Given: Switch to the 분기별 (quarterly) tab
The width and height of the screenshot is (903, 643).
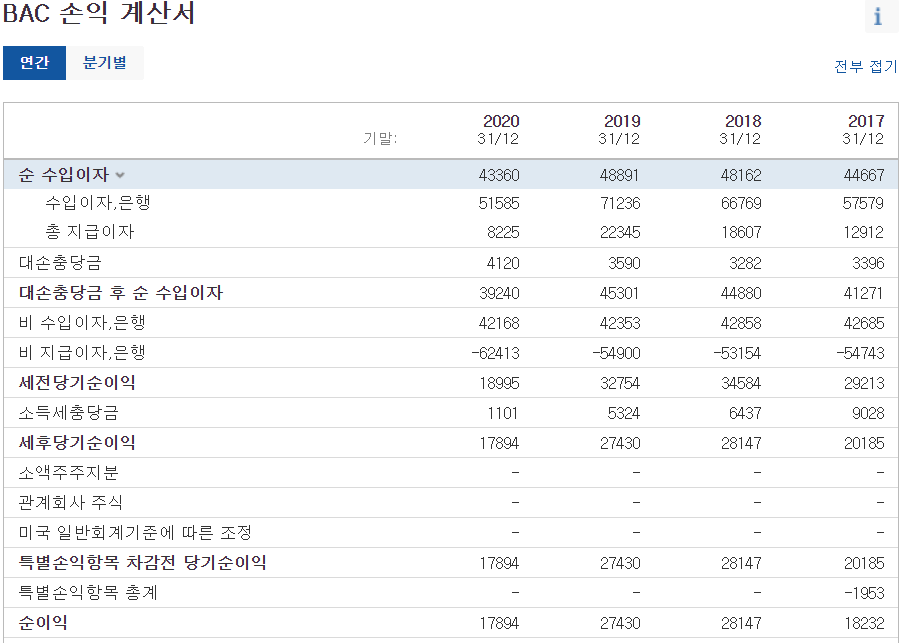Looking at the screenshot, I should [x=105, y=63].
